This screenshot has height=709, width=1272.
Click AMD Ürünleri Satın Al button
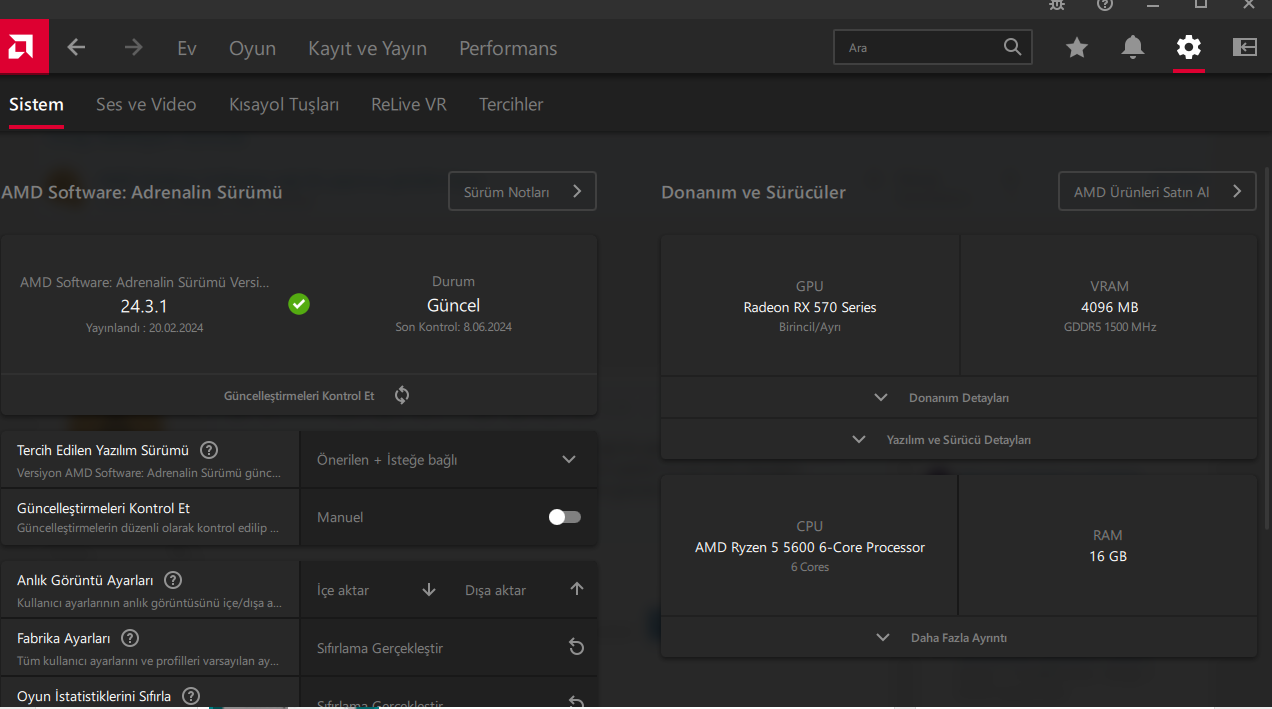[x=1157, y=191]
